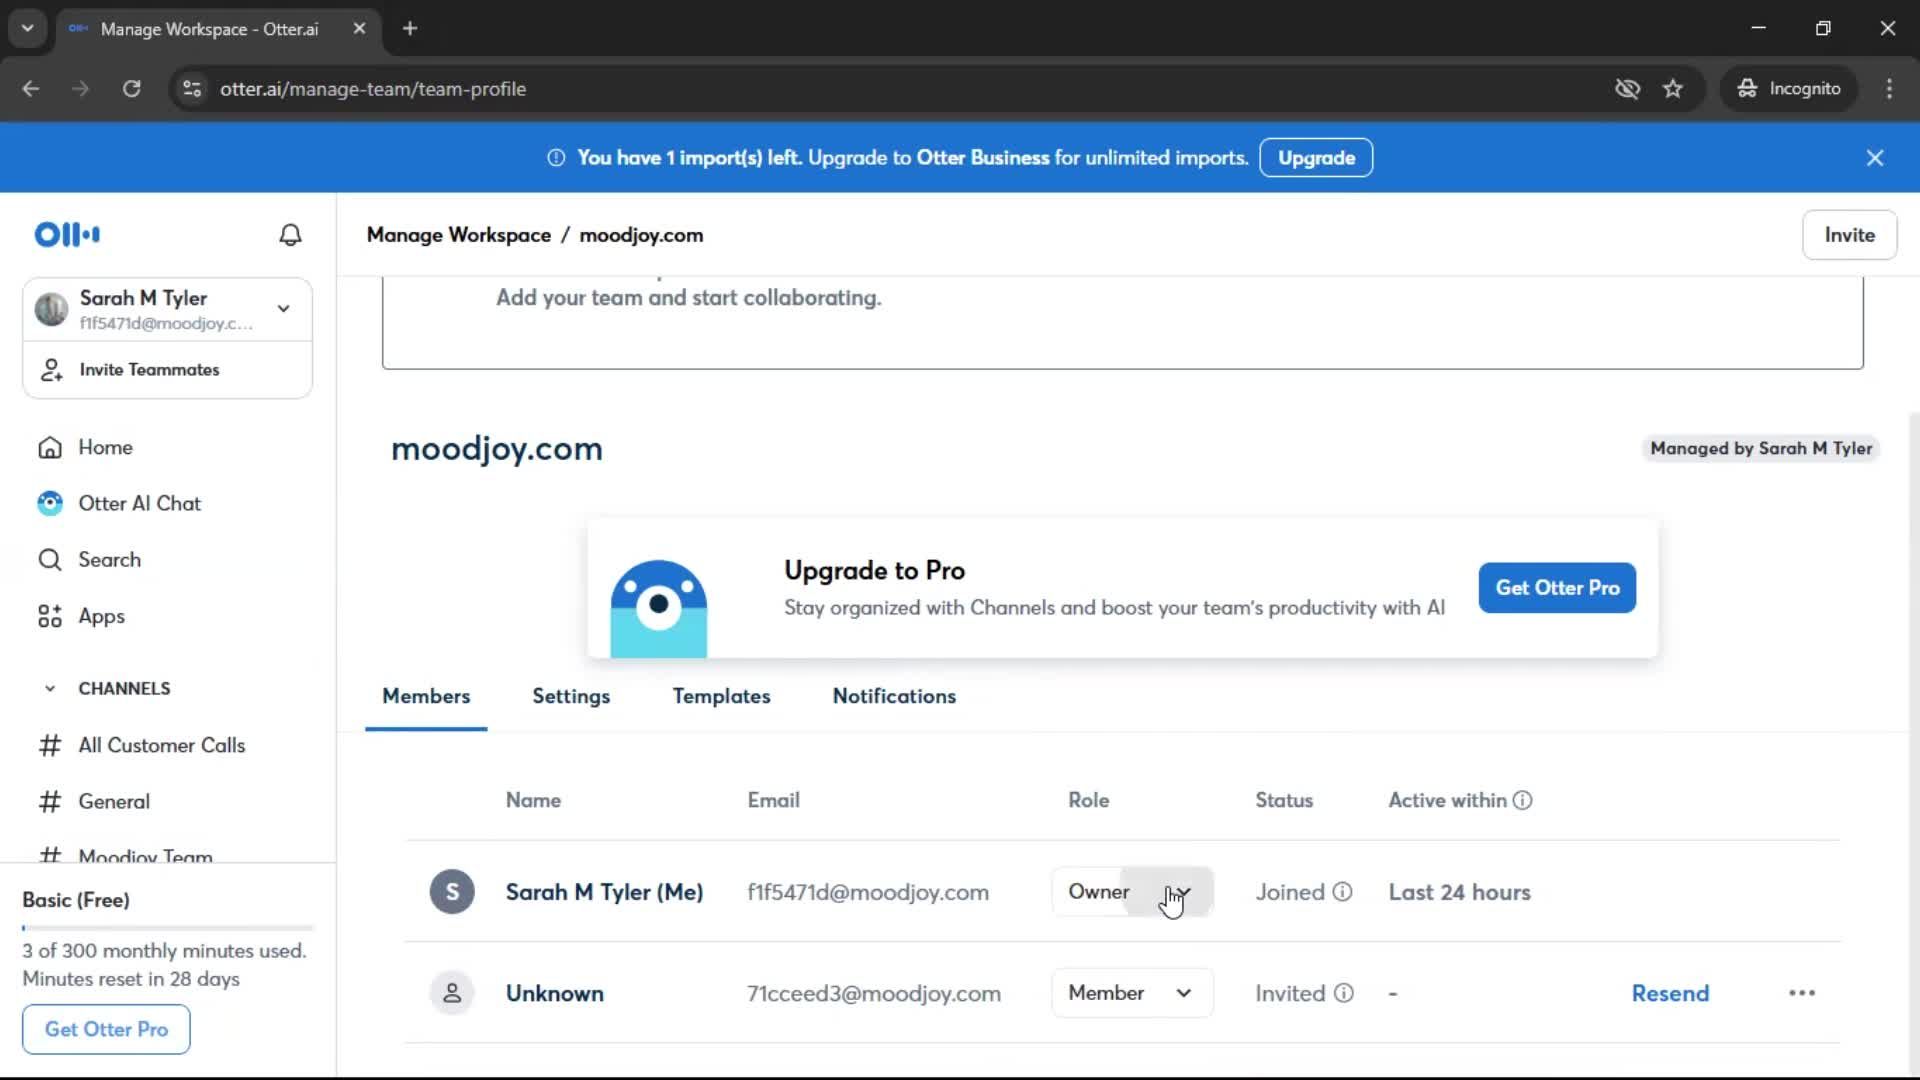This screenshot has width=1920, height=1080.
Task: Click the info icon next to Joined
Action: 1342,892
